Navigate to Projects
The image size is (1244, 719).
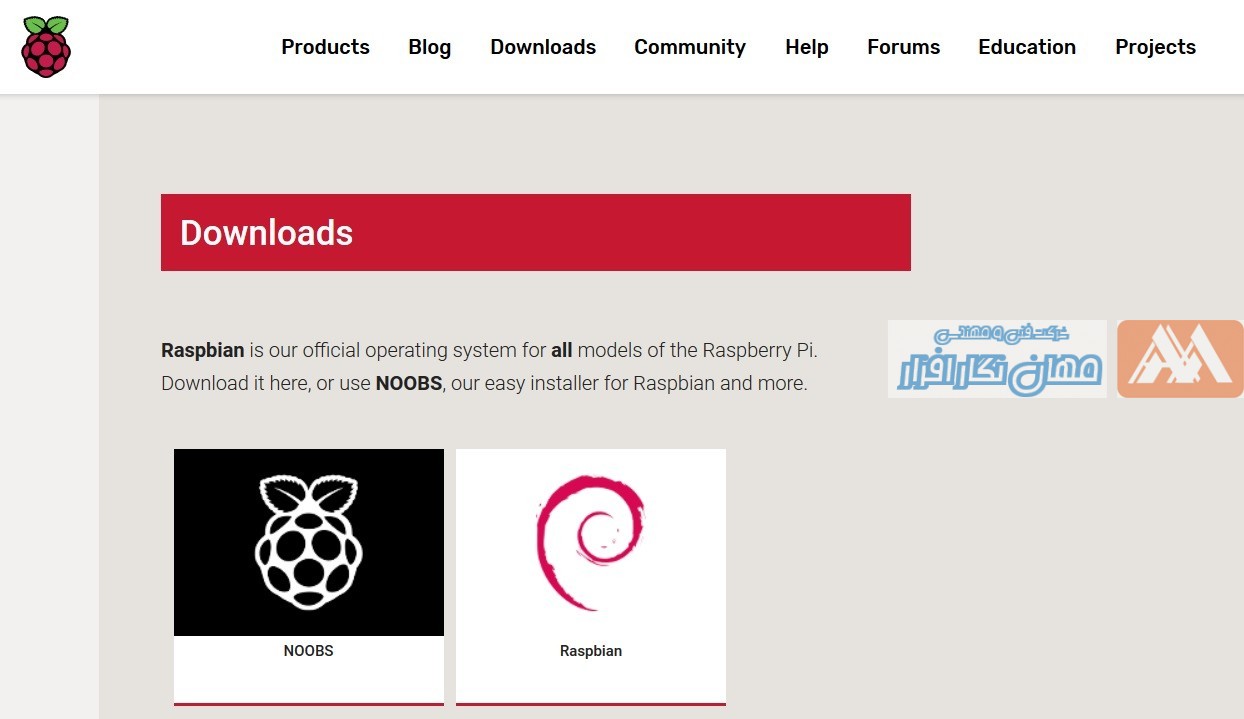click(1155, 47)
